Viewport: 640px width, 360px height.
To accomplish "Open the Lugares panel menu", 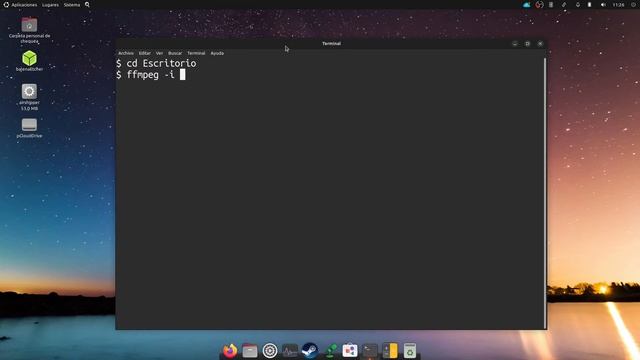I will click(x=50, y=5).
